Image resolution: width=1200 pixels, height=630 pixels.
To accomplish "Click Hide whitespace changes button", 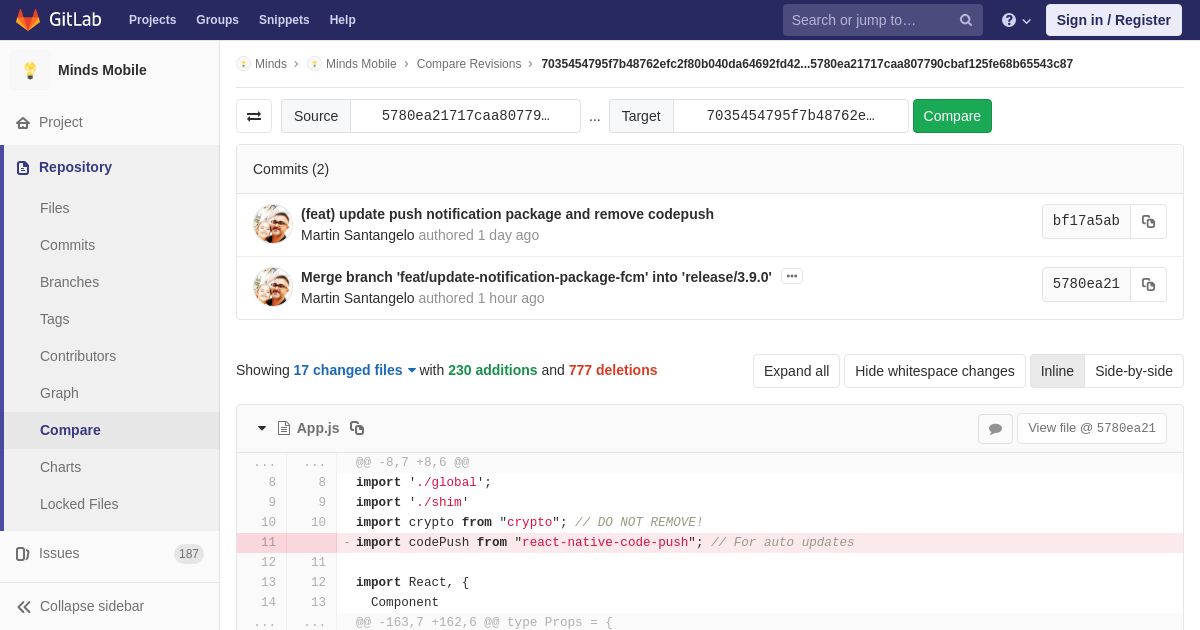I will tap(935, 371).
